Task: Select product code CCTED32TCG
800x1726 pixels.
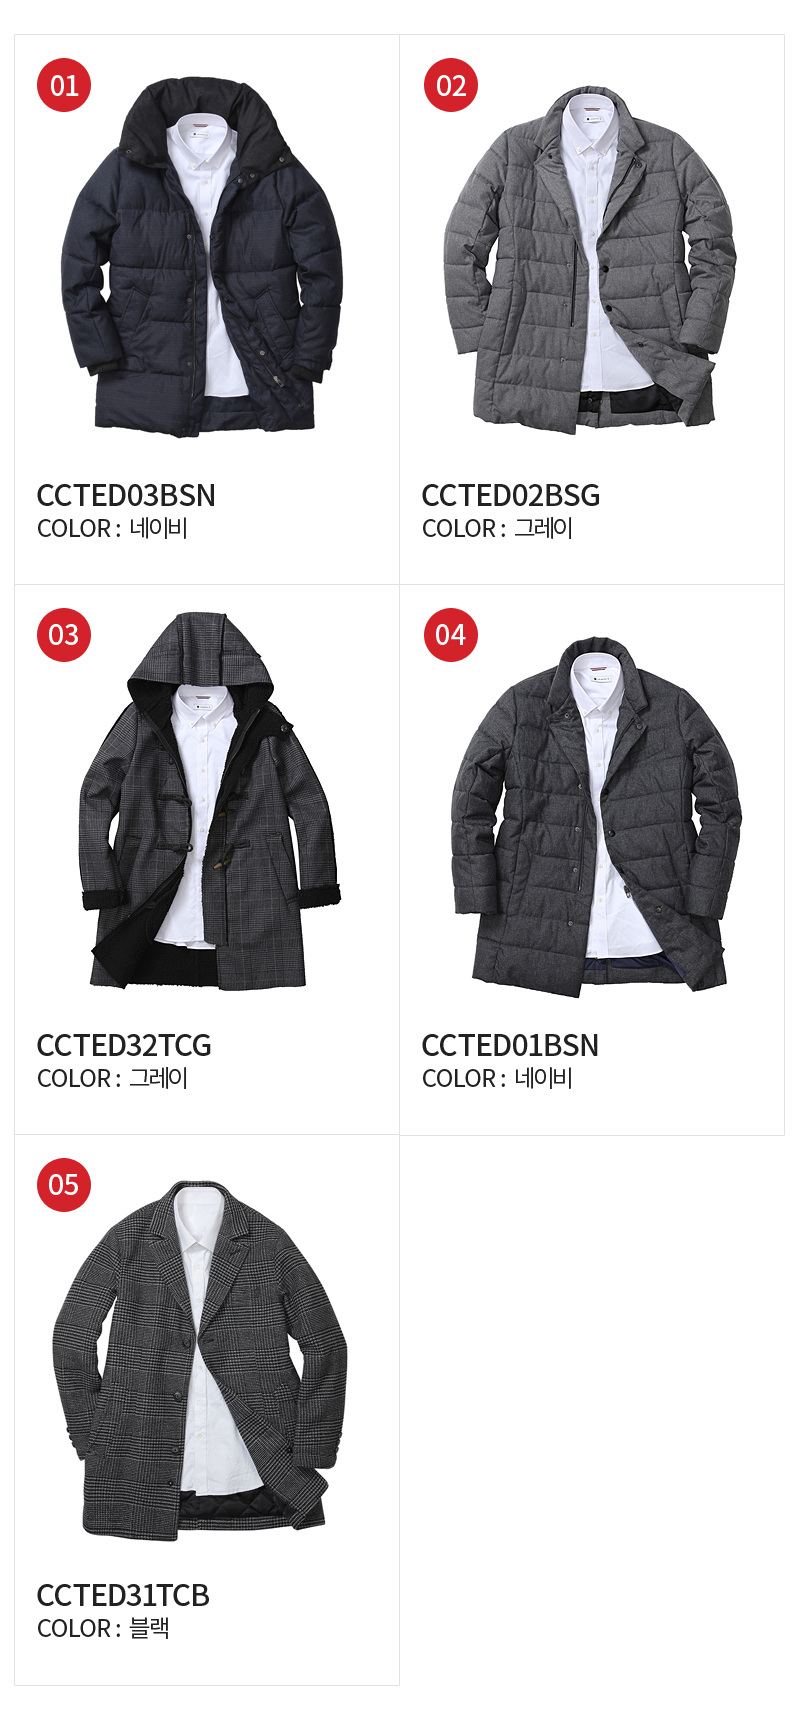Action: pos(124,1045)
